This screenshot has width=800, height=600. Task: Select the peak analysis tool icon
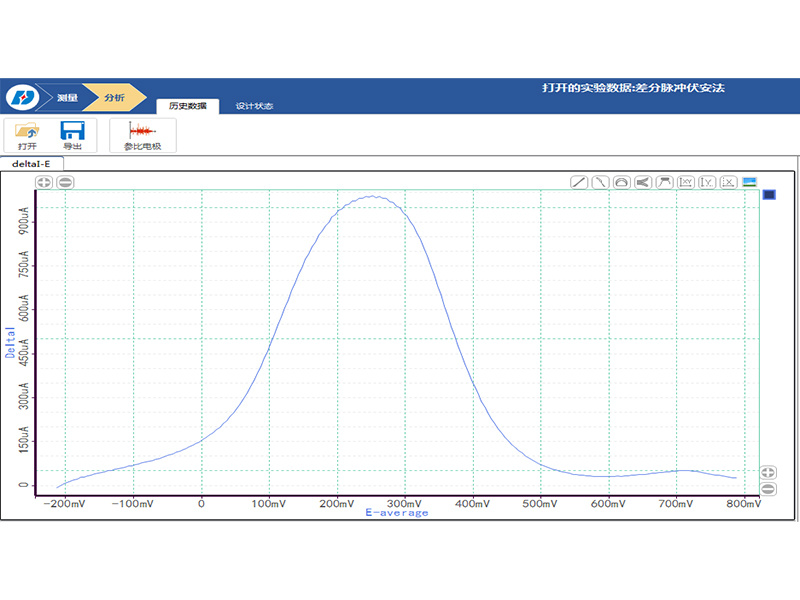[665, 182]
